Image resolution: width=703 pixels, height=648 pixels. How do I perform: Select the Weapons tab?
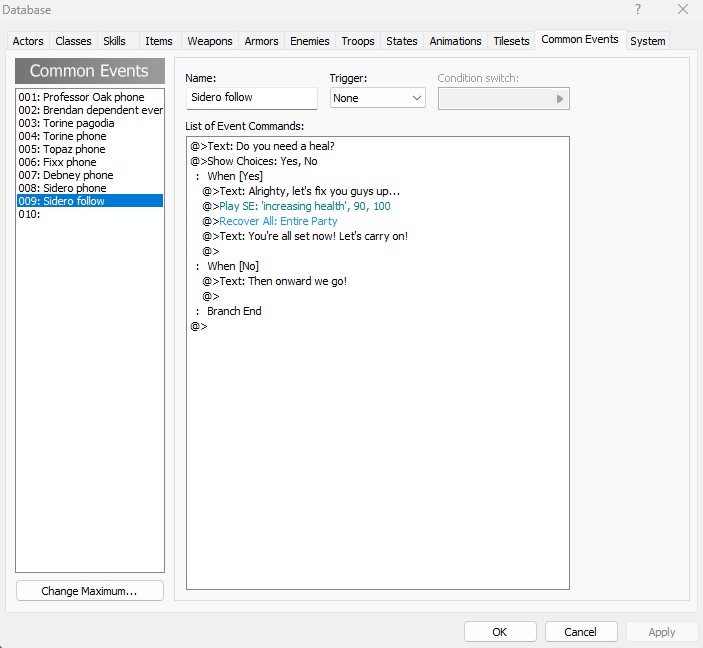[x=210, y=41]
